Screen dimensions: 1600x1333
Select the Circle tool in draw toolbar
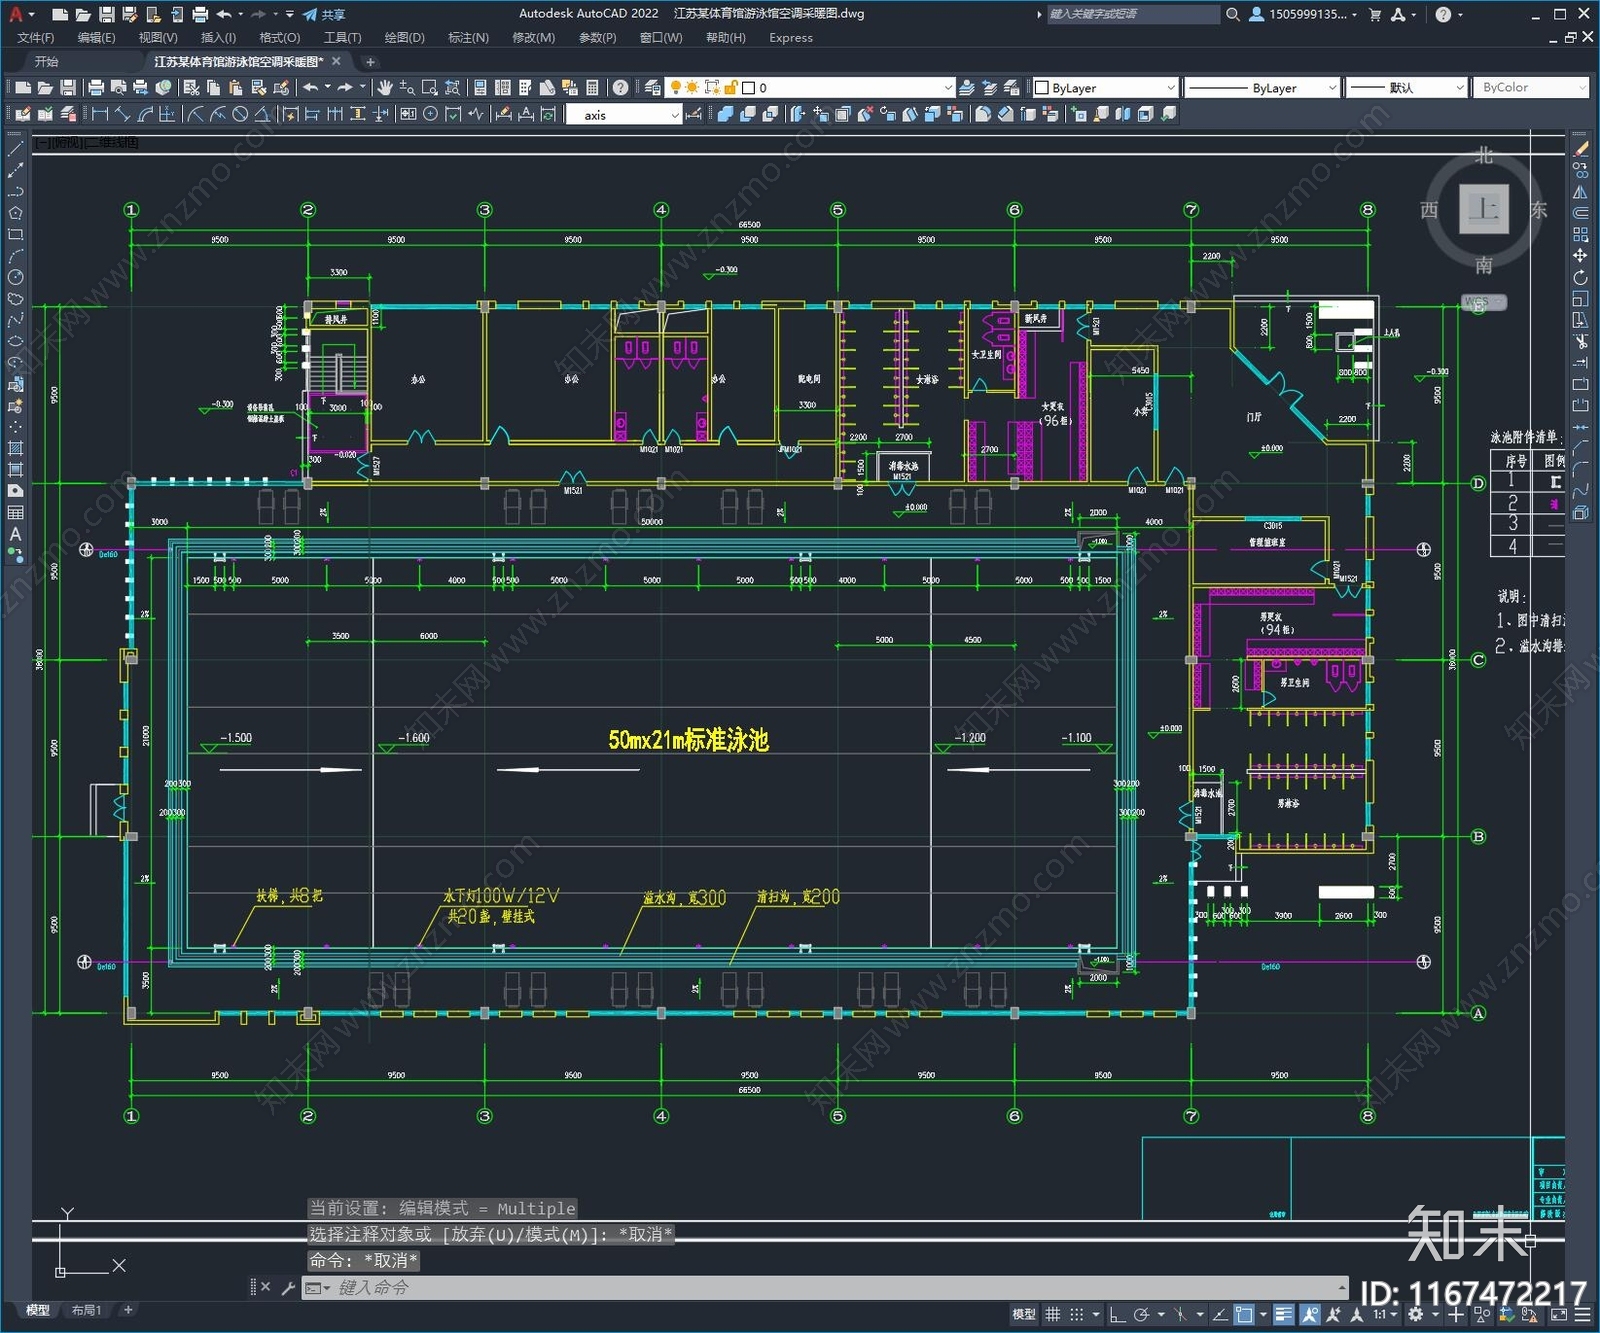click(x=15, y=278)
